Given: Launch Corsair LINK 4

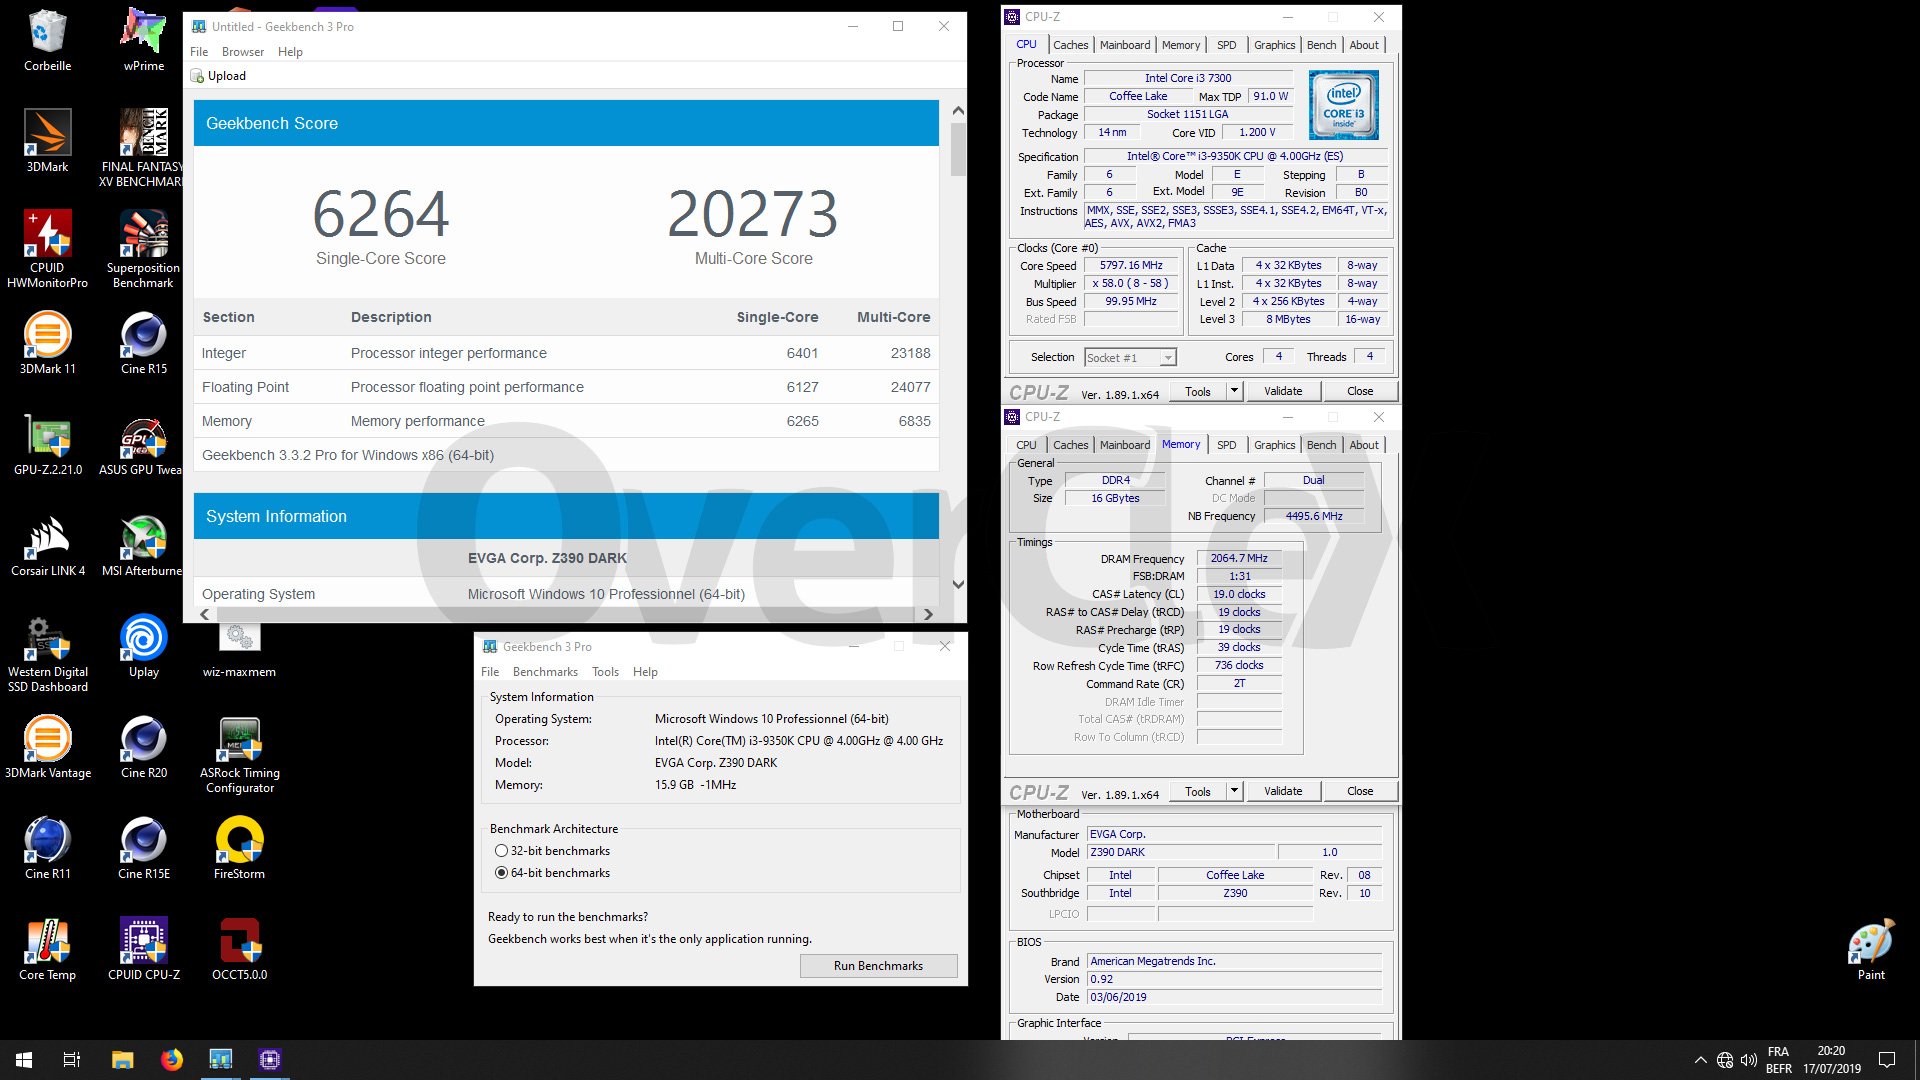Looking at the screenshot, I should click(x=47, y=545).
